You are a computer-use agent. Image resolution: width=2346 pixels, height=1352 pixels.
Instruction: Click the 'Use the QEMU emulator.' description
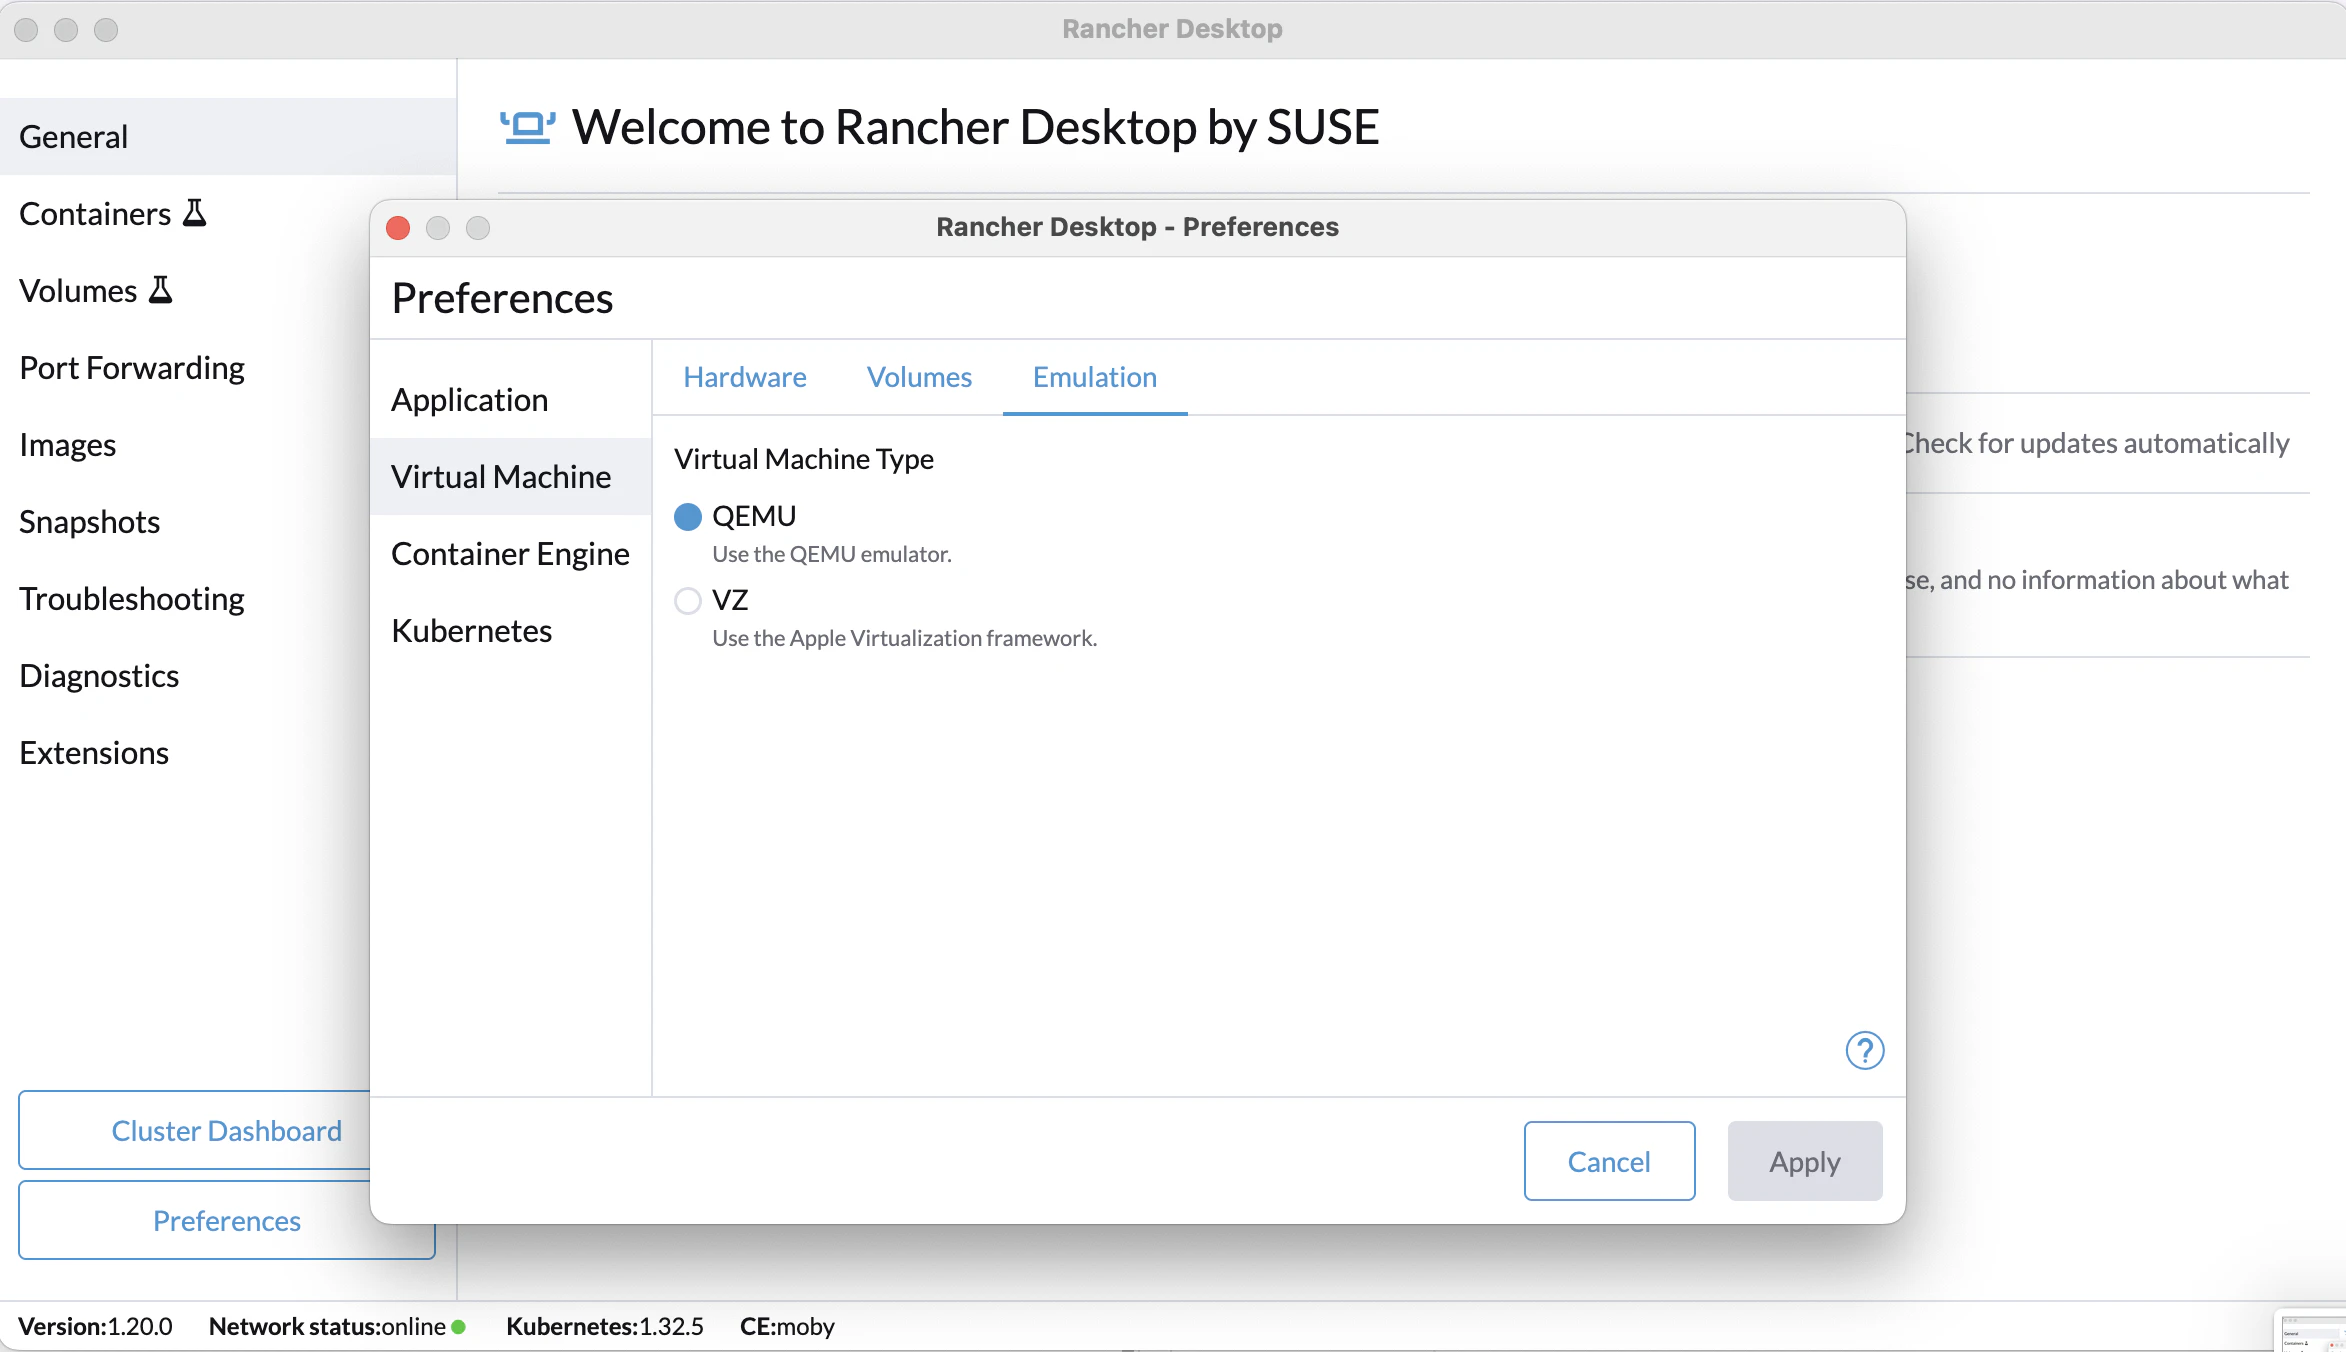(832, 554)
